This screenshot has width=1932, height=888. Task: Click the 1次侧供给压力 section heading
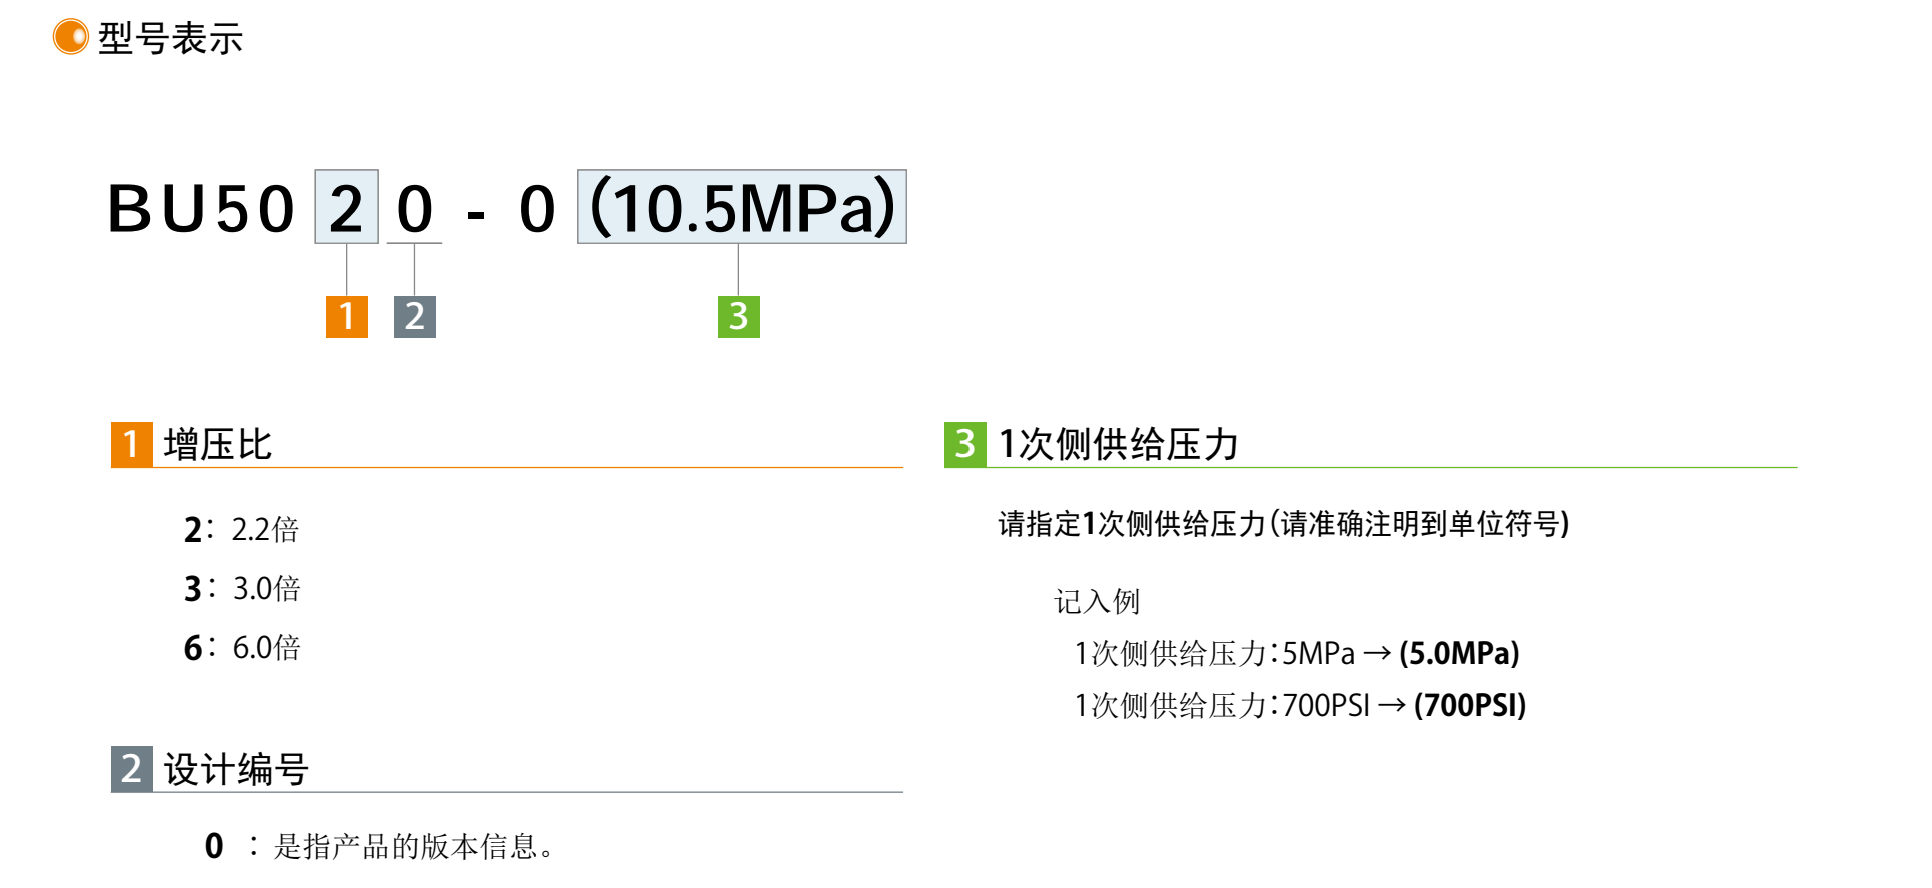pos(1119,445)
